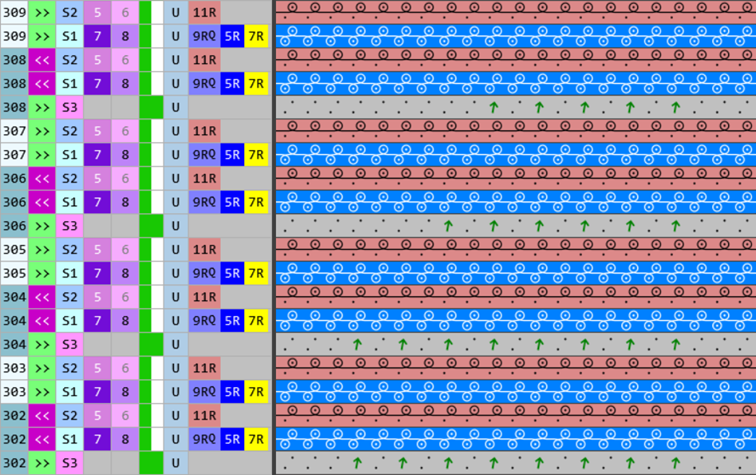Click the << direction arrow in row 304 S2
This screenshot has width=756, height=475.
[x=42, y=297]
